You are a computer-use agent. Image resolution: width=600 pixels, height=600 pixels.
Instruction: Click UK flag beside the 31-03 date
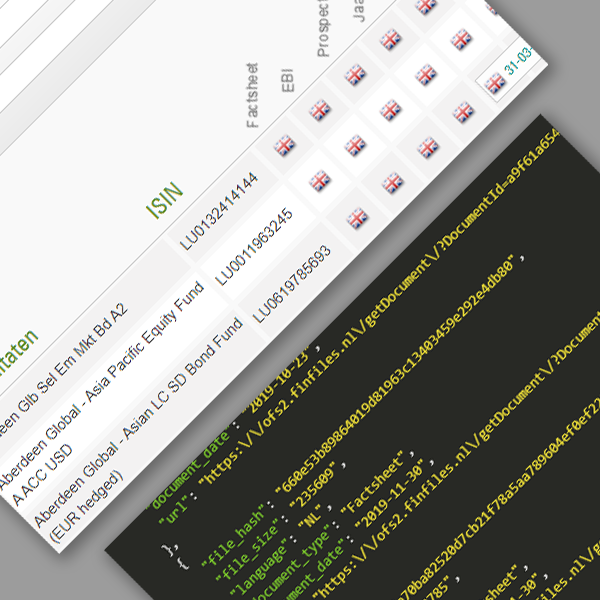click(495, 83)
